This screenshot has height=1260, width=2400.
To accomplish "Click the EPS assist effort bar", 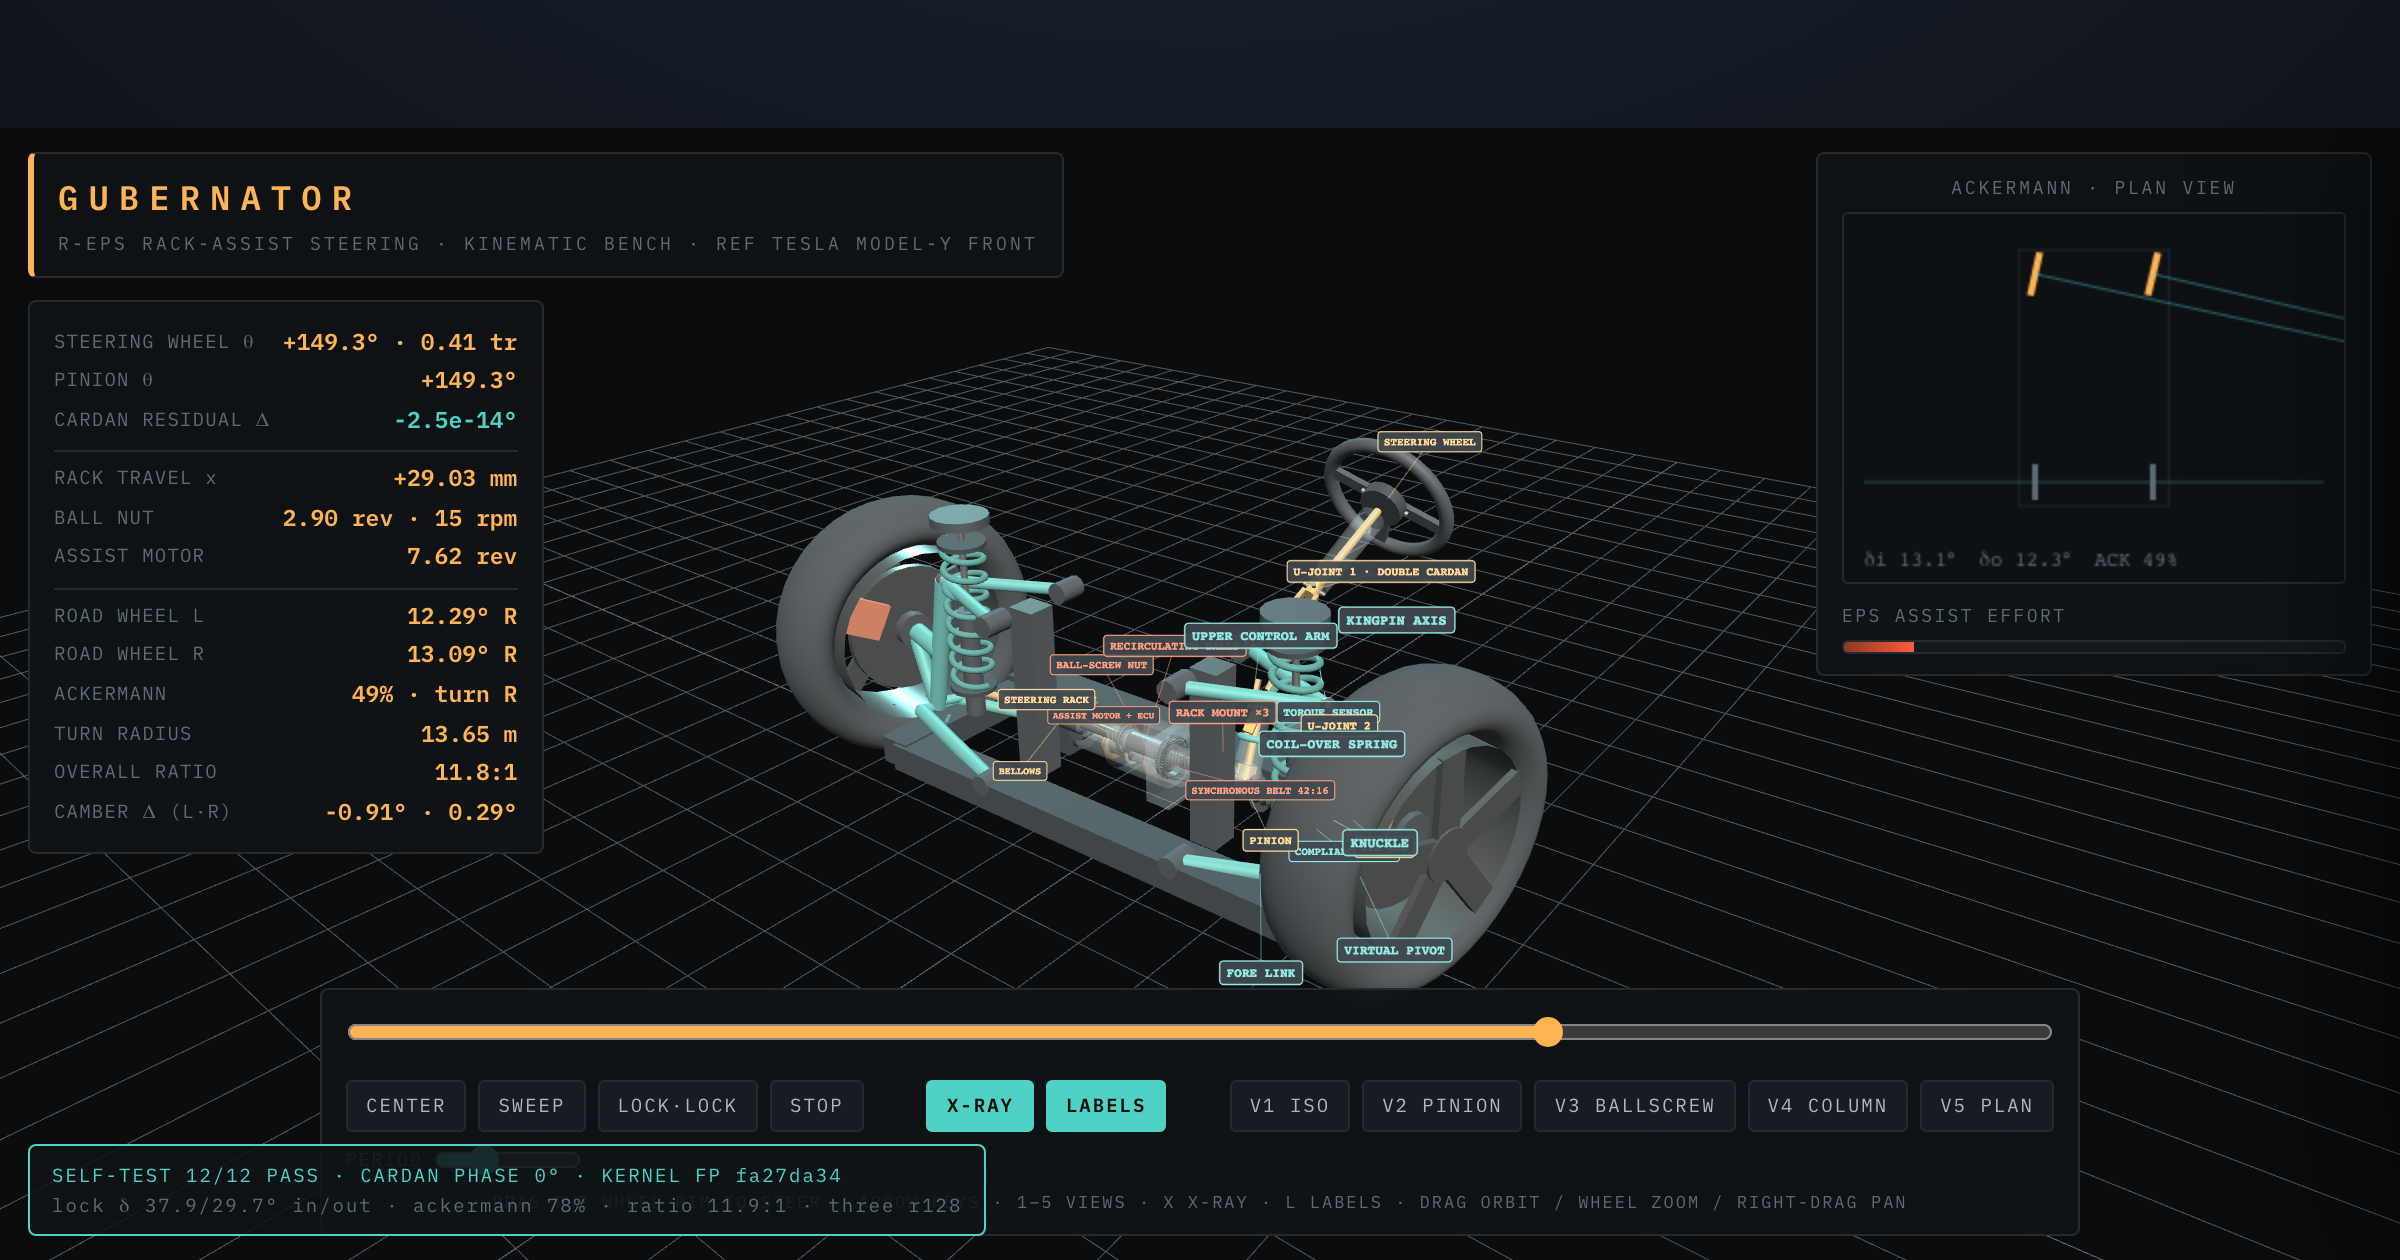I will point(2093,647).
